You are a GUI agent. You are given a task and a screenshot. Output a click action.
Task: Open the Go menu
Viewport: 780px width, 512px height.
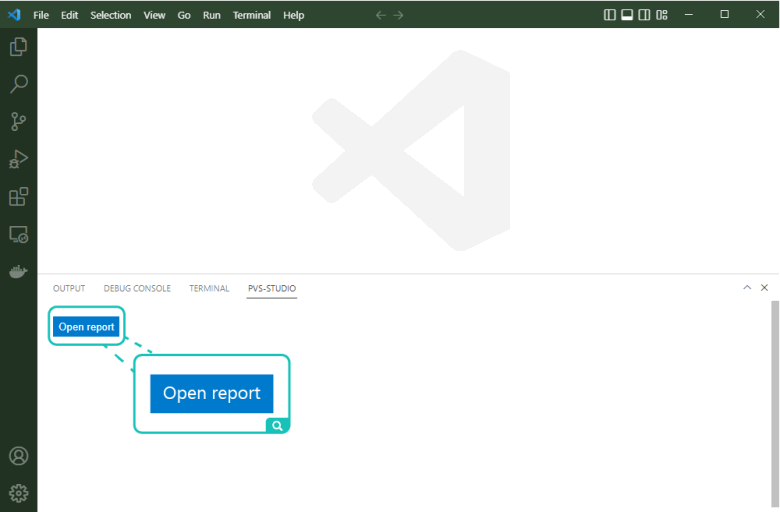coord(184,15)
